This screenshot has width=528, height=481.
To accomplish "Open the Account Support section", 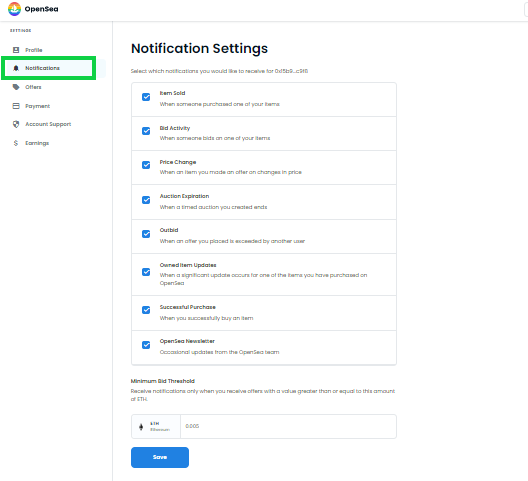I will pyautogui.click(x=48, y=124).
